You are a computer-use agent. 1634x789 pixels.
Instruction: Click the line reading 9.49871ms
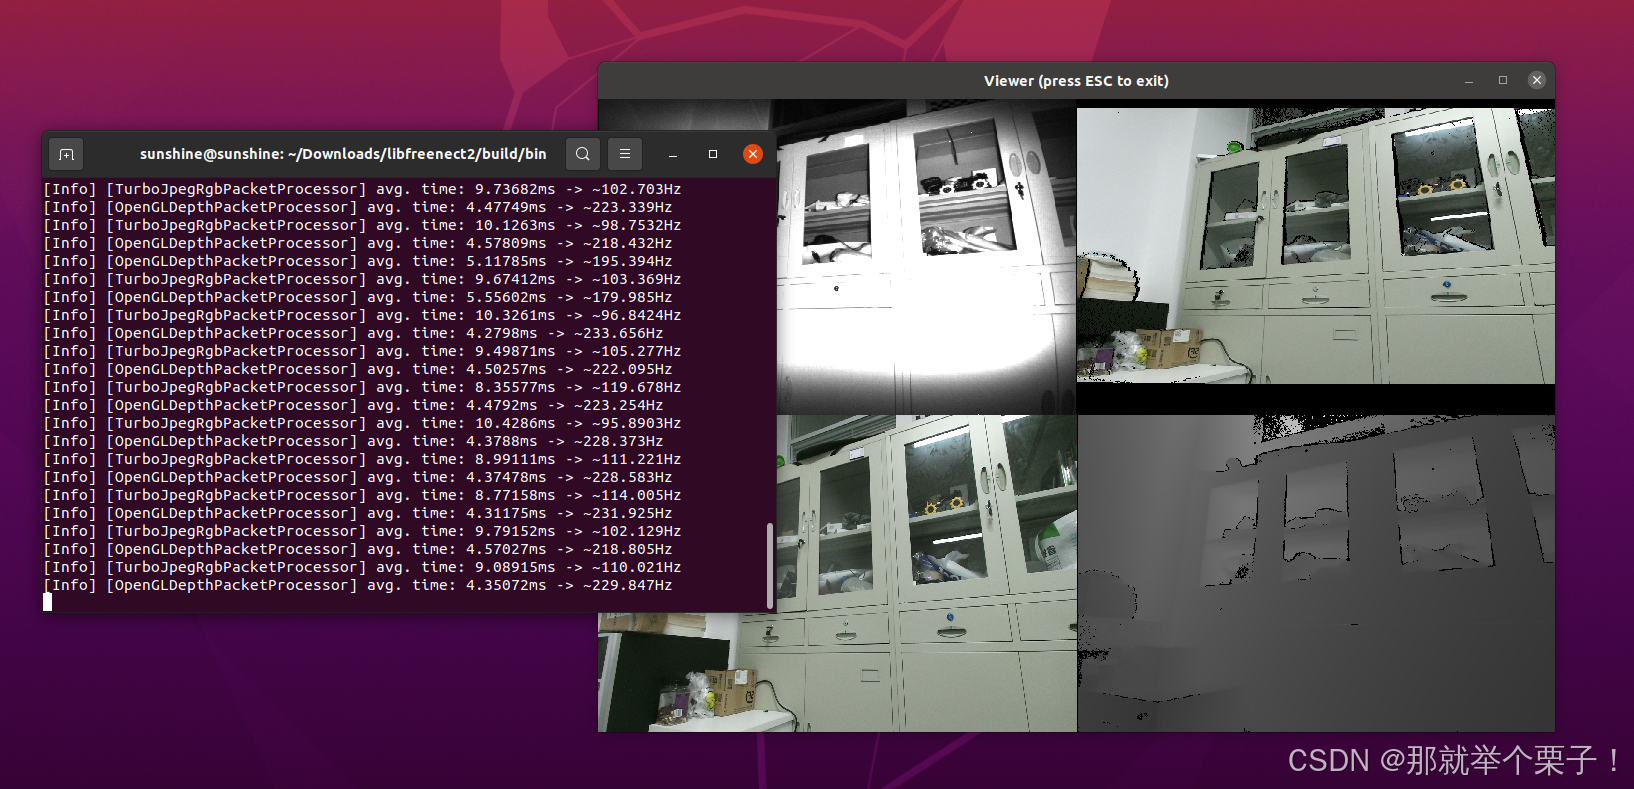pyautogui.click(x=362, y=351)
